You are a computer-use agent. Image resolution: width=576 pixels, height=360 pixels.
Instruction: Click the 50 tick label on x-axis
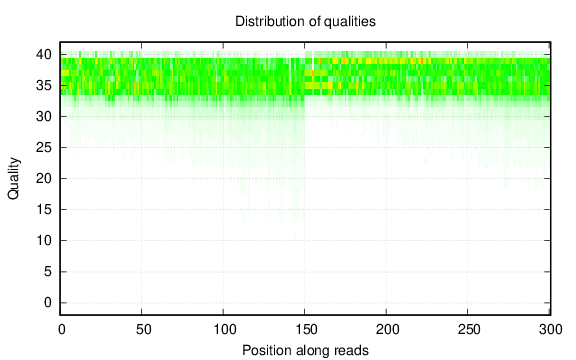coord(143,330)
